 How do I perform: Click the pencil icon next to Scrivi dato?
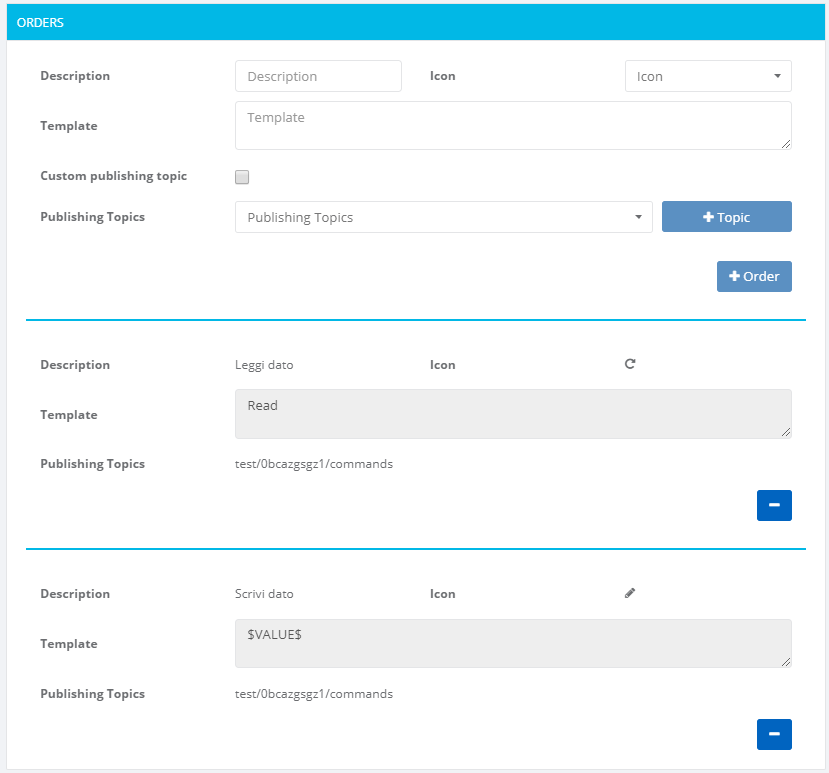(x=630, y=593)
